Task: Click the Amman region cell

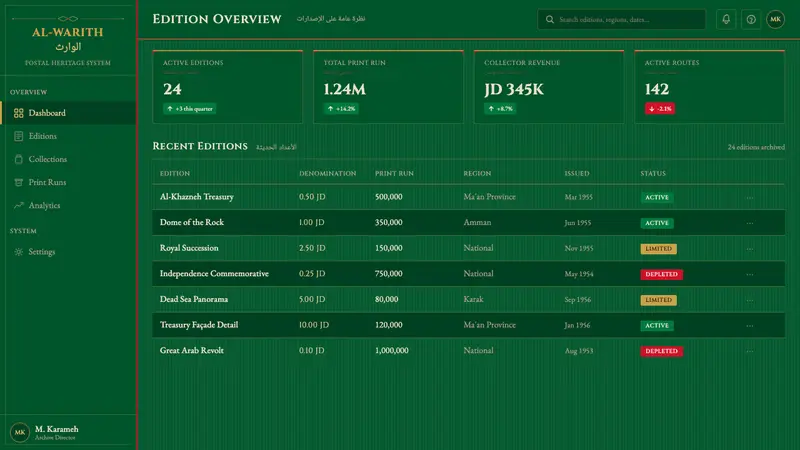Action: pos(477,222)
